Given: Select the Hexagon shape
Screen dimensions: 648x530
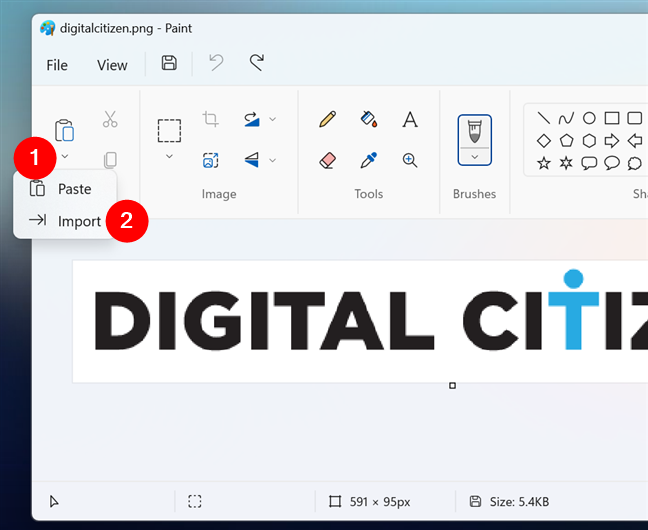Looking at the screenshot, I should (589, 141).
